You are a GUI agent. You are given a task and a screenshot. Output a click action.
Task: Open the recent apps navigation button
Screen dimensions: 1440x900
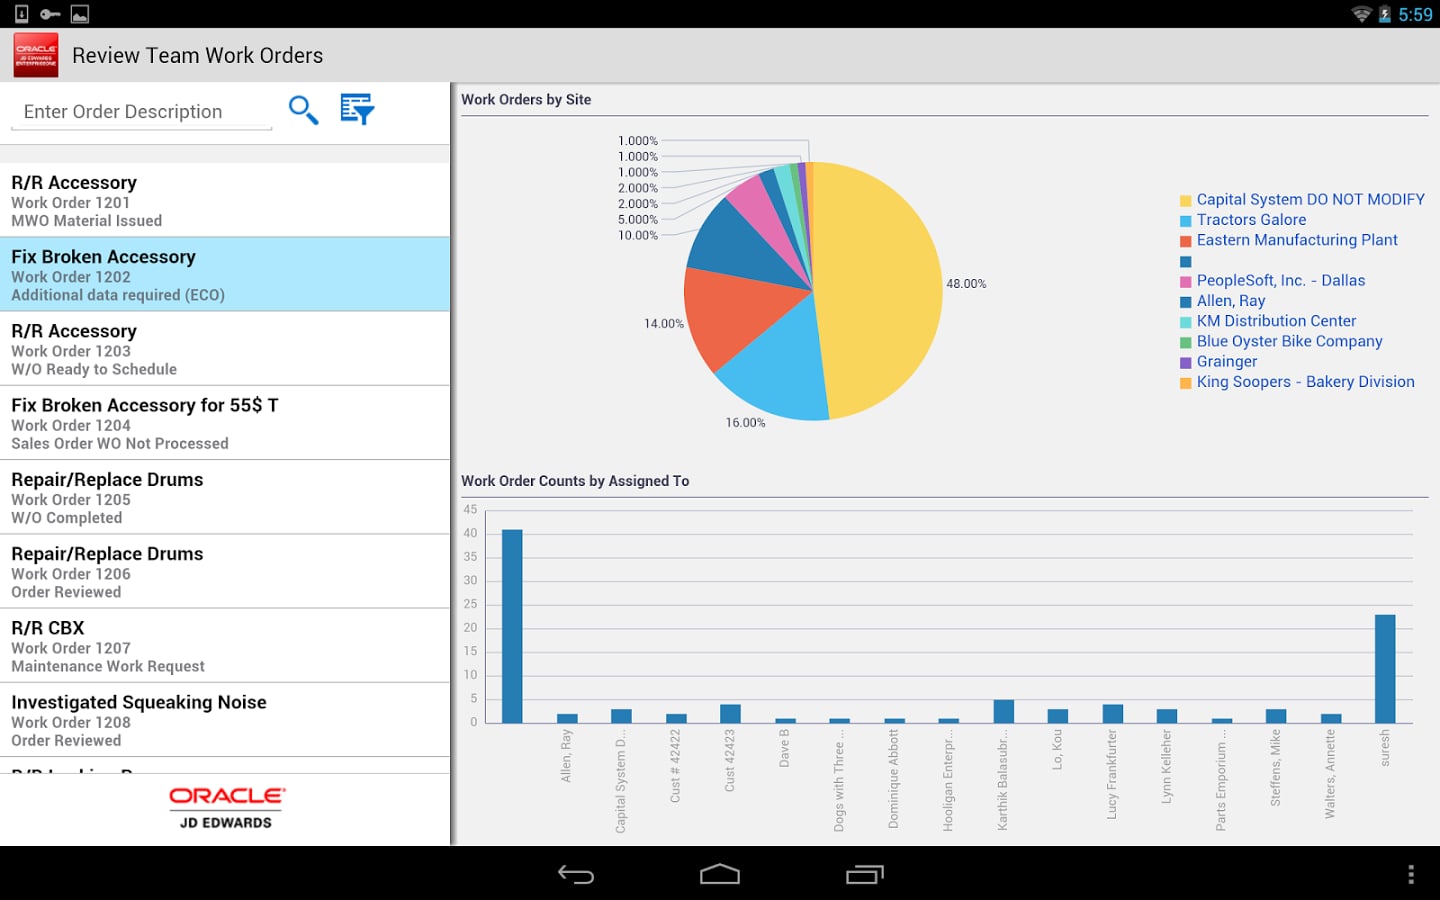pyautogui.click(x=865, y=875)
